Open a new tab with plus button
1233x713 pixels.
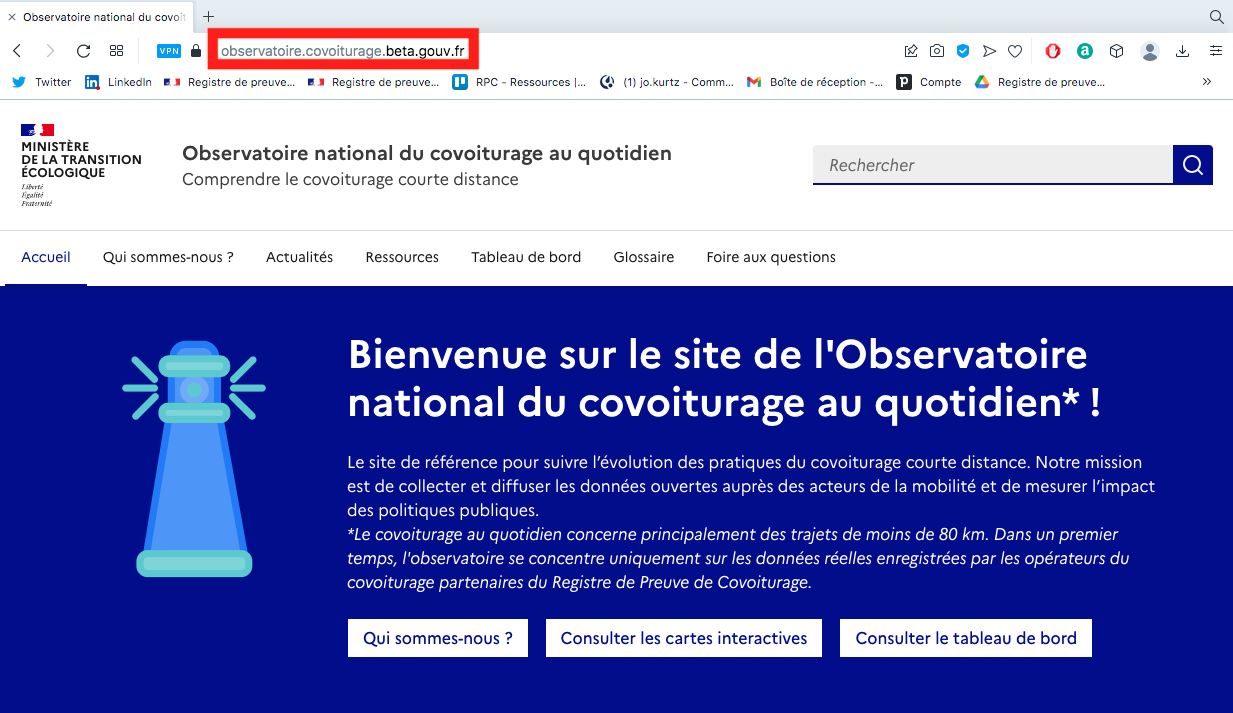[x=209, y=17]
